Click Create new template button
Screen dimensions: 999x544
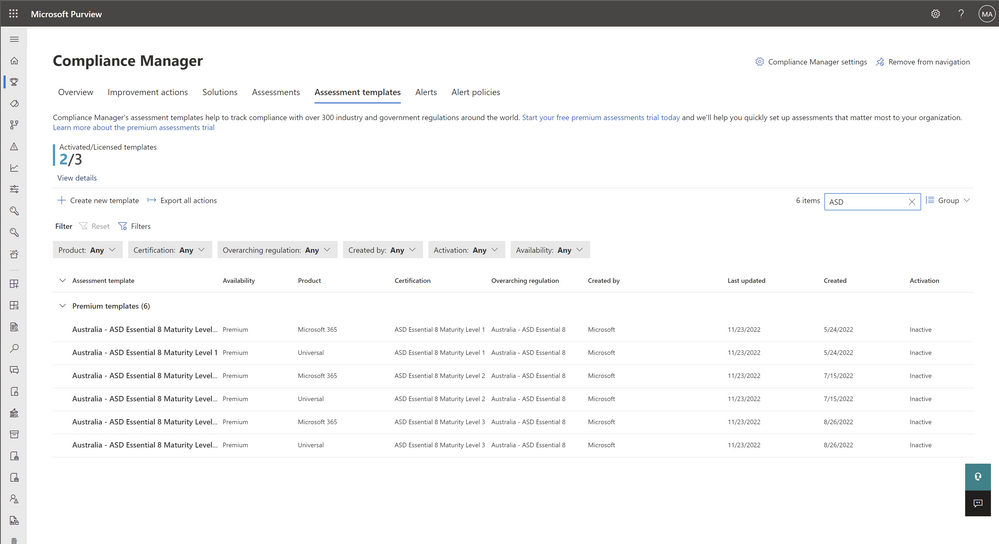point(98,201)
